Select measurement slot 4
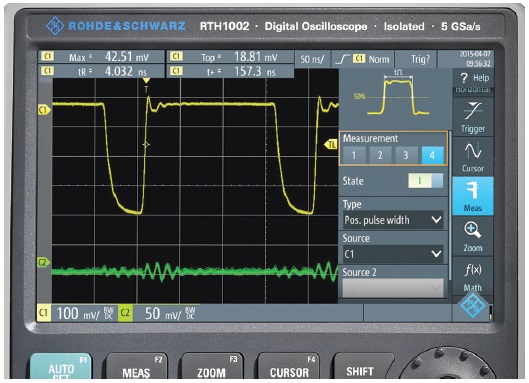Screen dimensions: 529x383 (432, 155)
